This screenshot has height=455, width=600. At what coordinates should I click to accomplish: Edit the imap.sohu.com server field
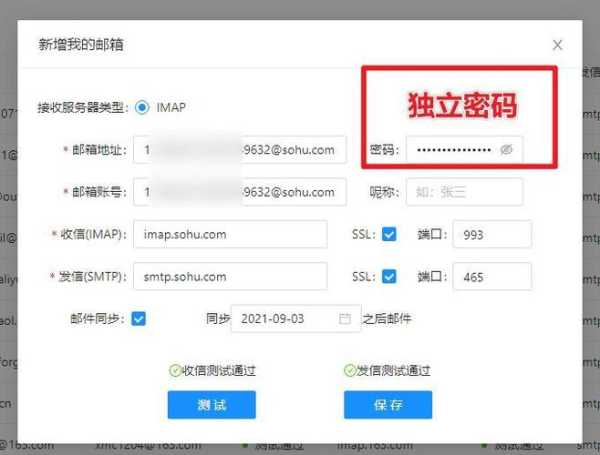[229, 235]
